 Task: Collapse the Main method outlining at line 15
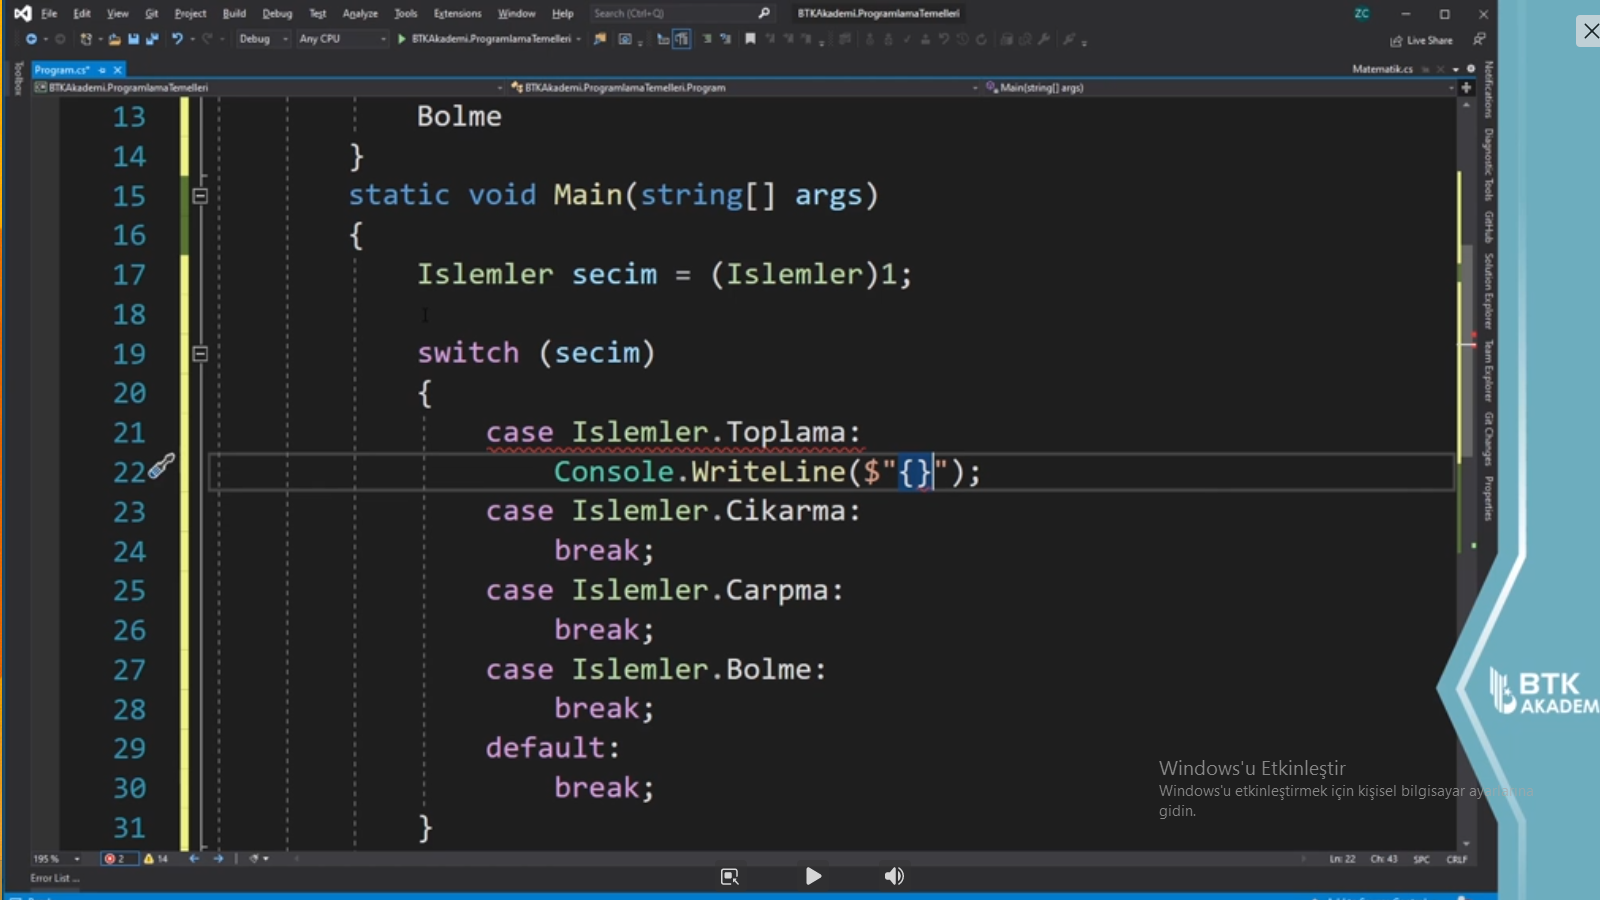200,196
